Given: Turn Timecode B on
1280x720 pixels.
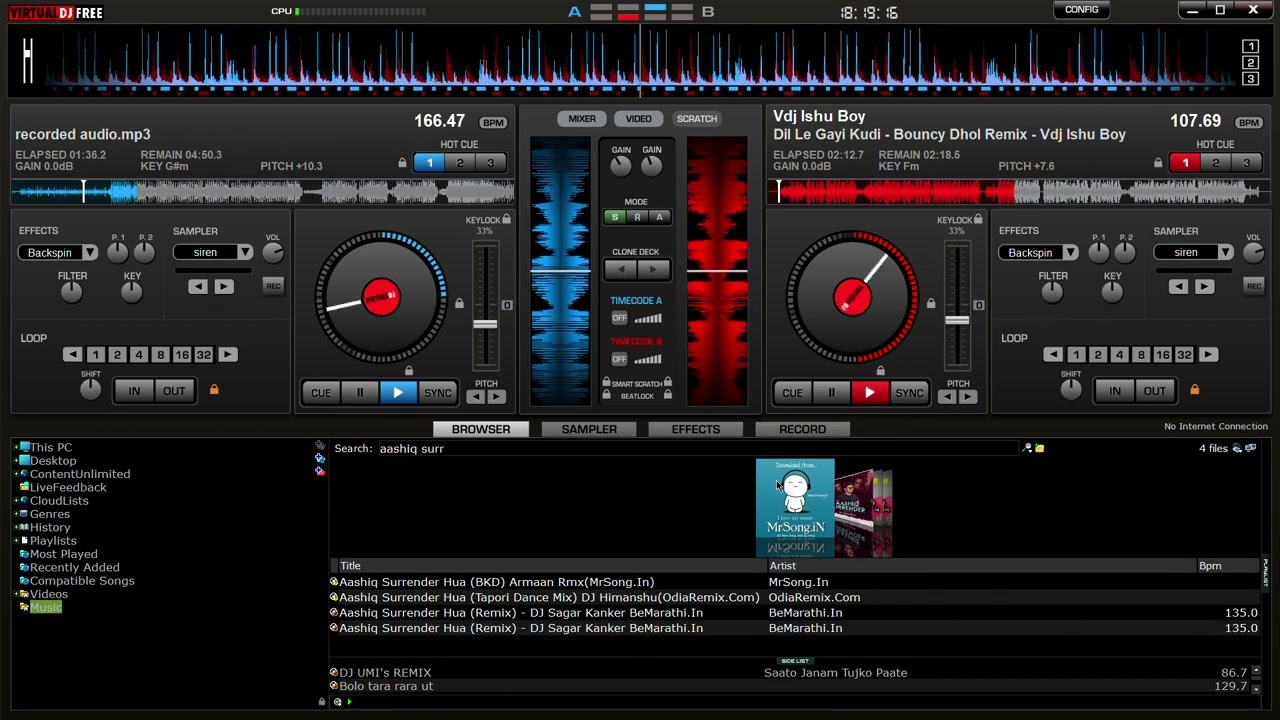Looking at the screenshot, I should pos(619,359).
